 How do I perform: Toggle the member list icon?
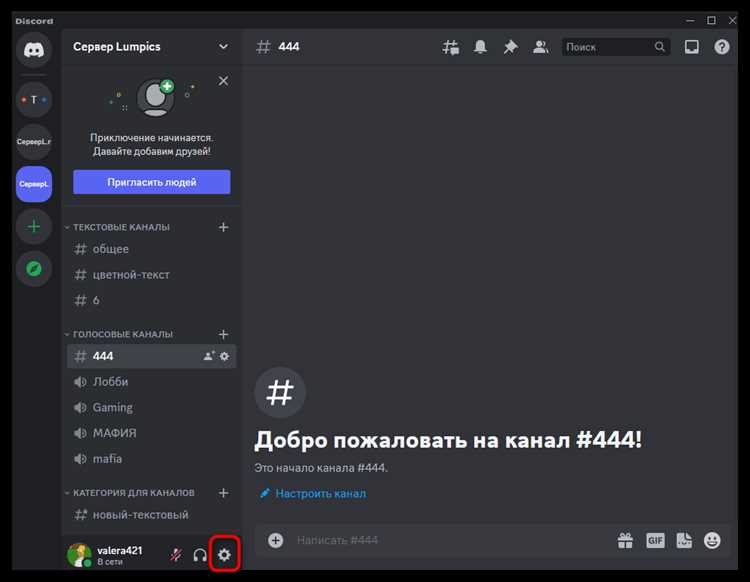540,47
